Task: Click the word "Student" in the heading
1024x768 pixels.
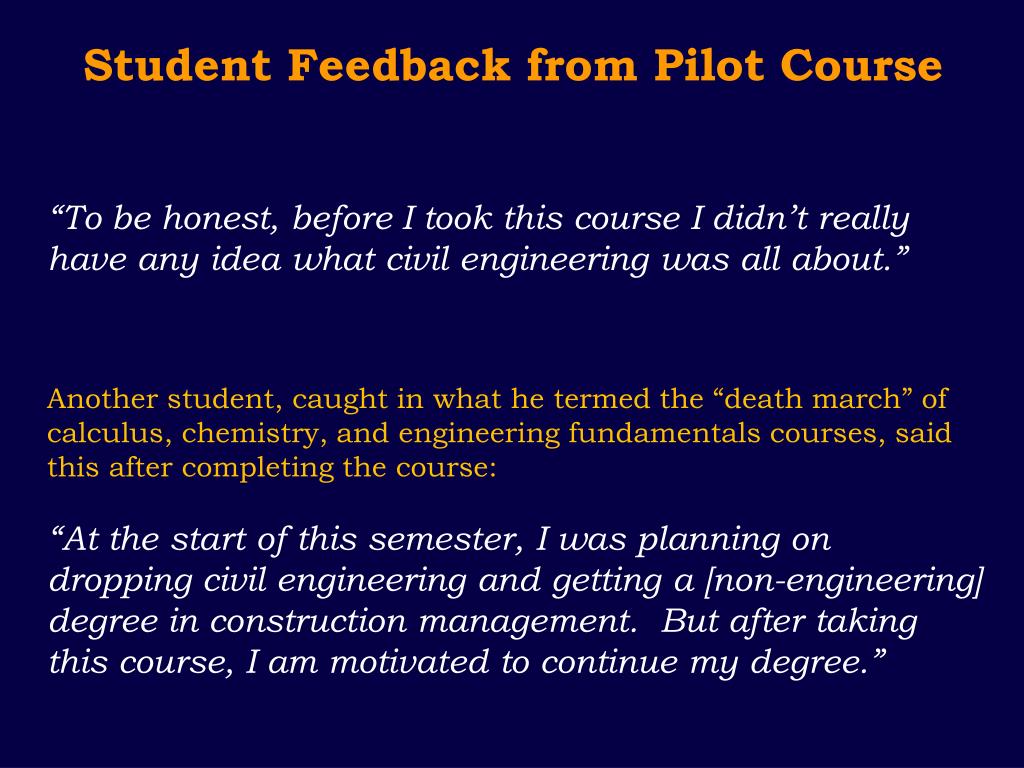Action: (x=177, y=65)
